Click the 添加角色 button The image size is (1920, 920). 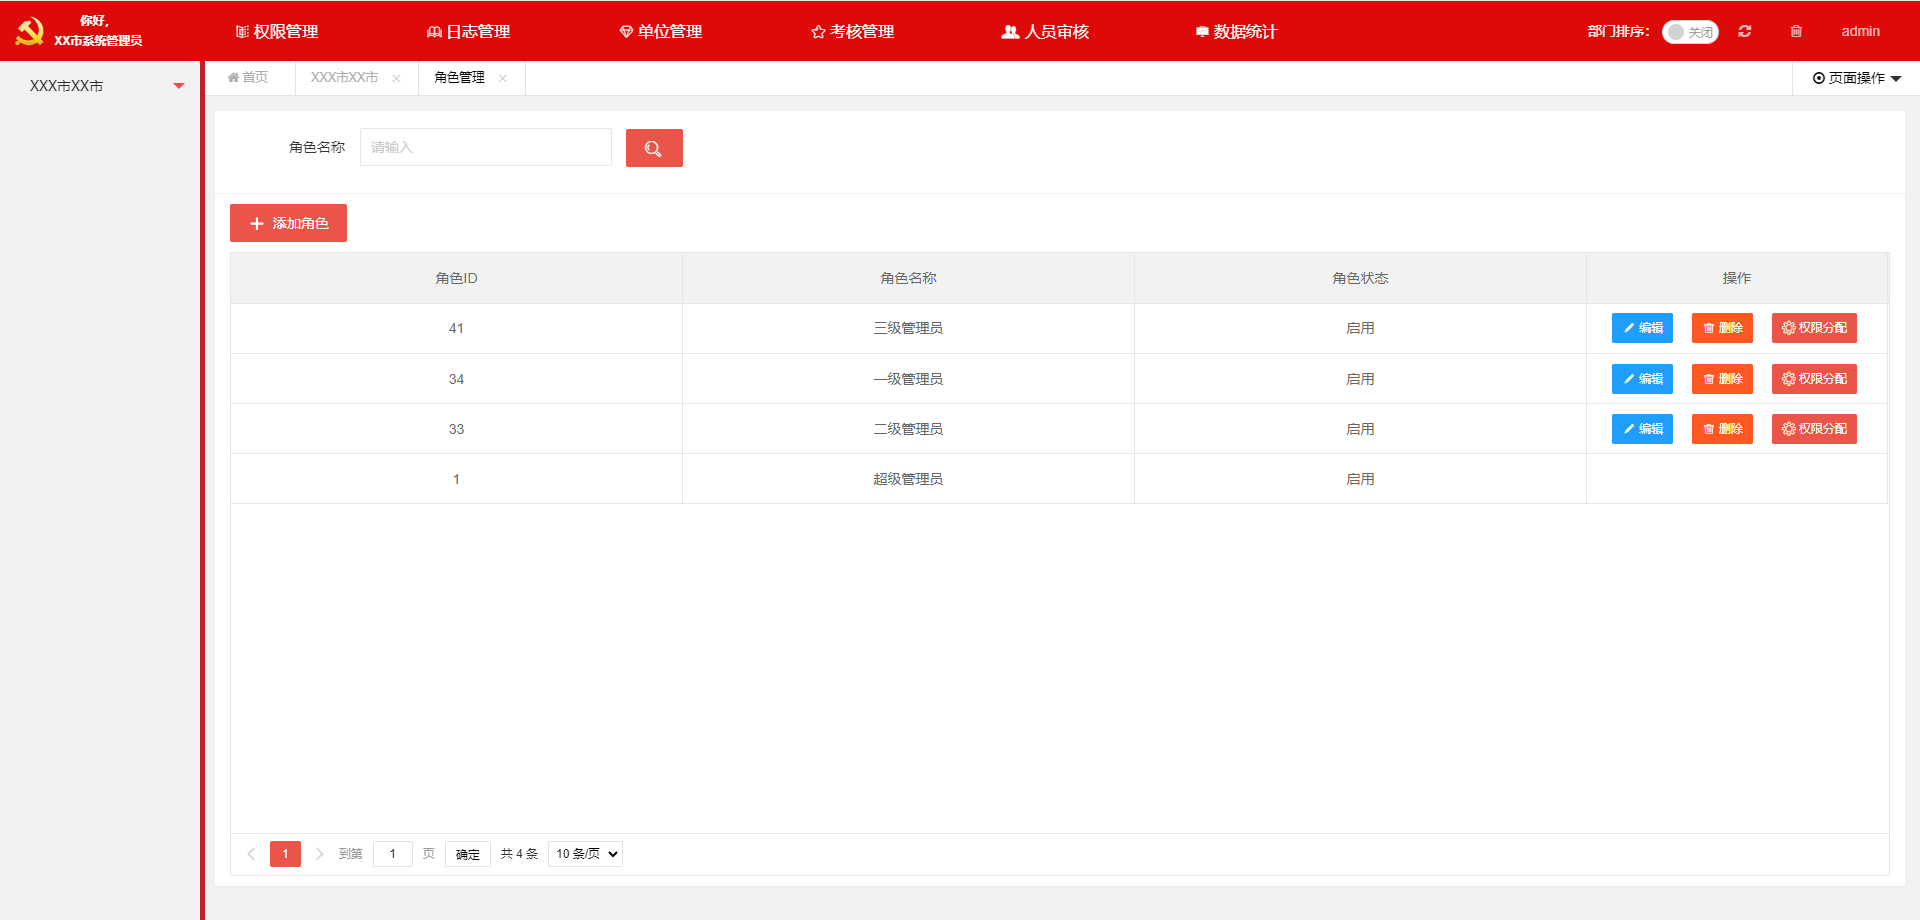click(x=288, y=223)
